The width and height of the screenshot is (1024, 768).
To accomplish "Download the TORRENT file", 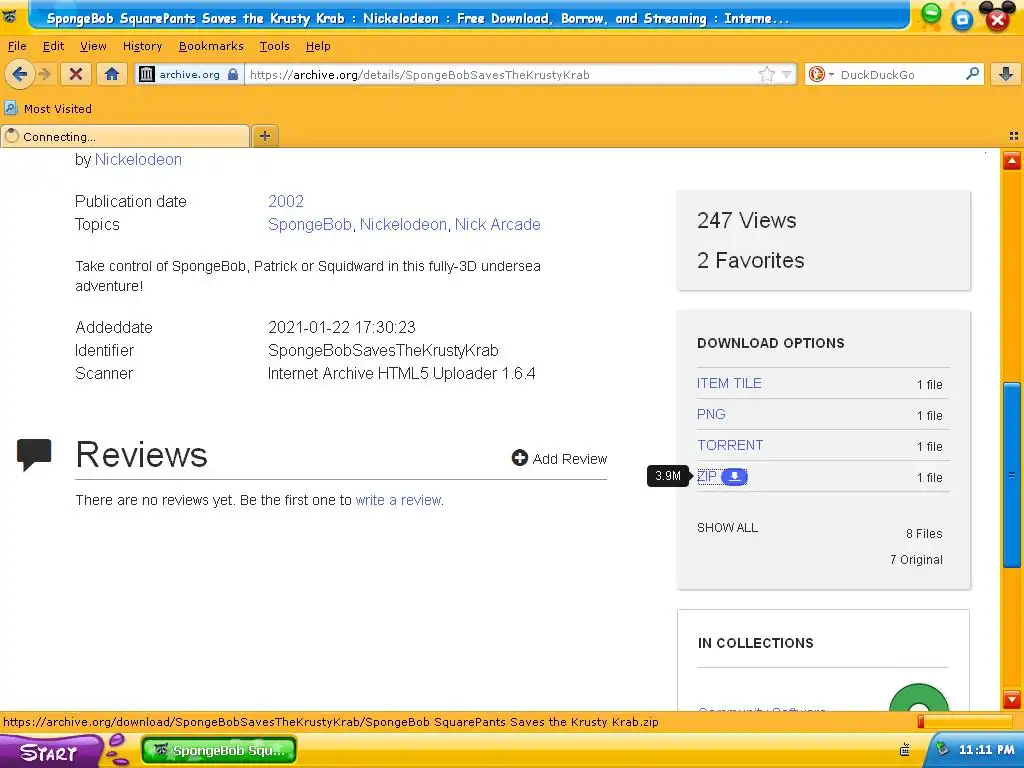I will coord(729,445).
